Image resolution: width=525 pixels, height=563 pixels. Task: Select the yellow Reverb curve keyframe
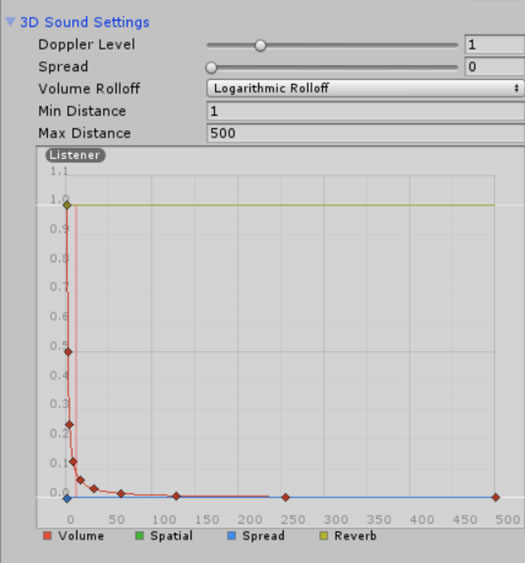(67, 205)
